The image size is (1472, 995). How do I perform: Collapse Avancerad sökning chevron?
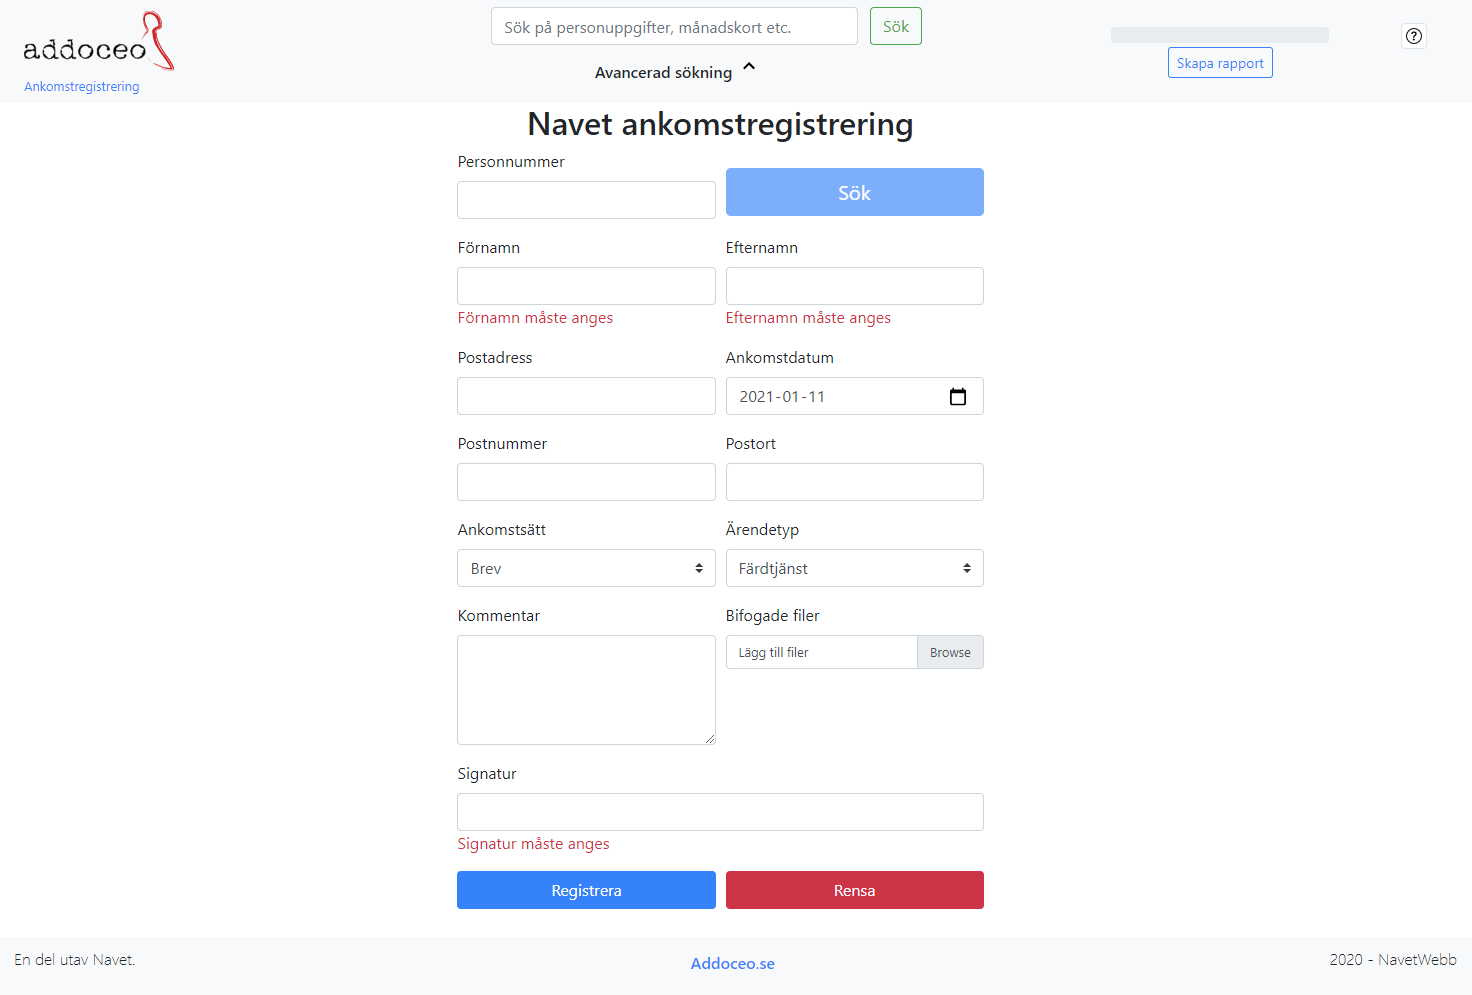pyautogui.click(x=749, y=68)
